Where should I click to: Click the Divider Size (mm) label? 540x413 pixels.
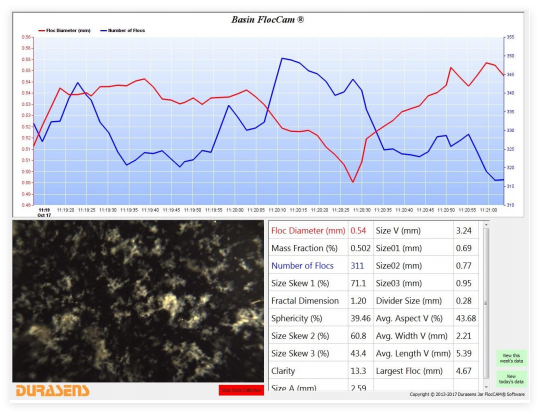[x=409, y=301]
